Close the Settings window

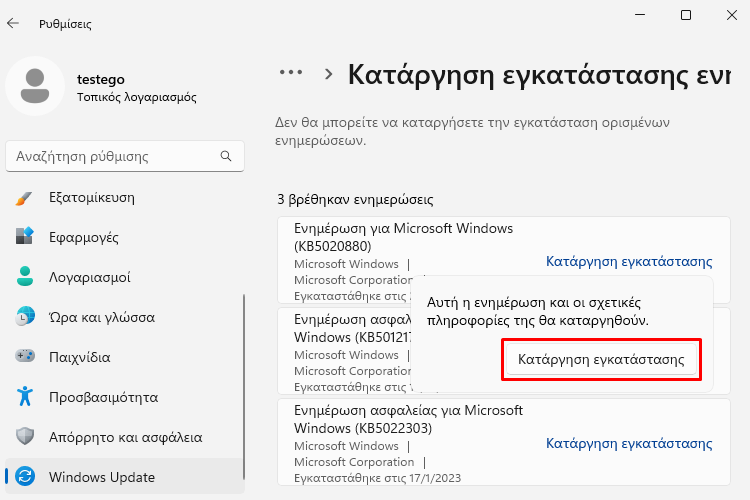(732, 15)
